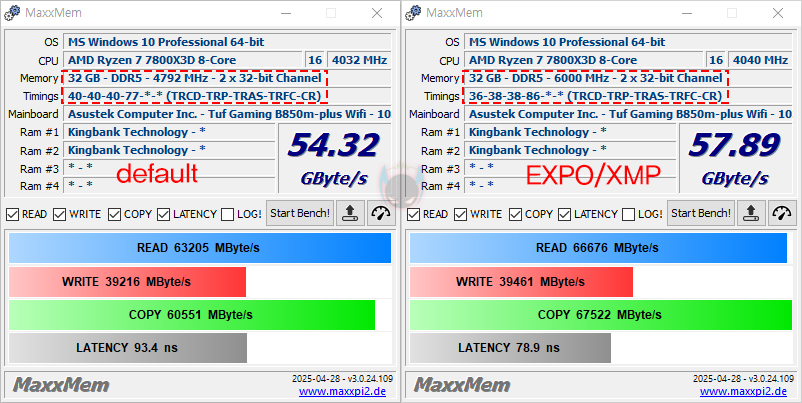This screenshot has width=802, height=403.
Task: Uncheck READ checkbox in right window
Action: click(413, 214)
